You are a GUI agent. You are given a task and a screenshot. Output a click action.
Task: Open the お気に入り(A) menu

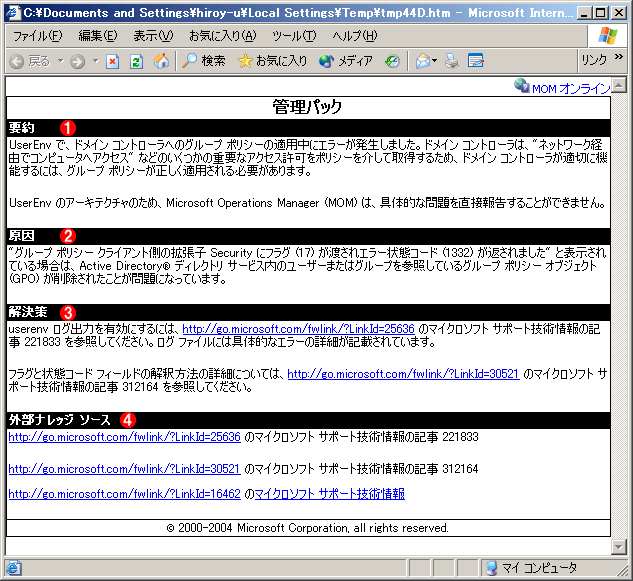pyautogui.click(x=222, y=36)
